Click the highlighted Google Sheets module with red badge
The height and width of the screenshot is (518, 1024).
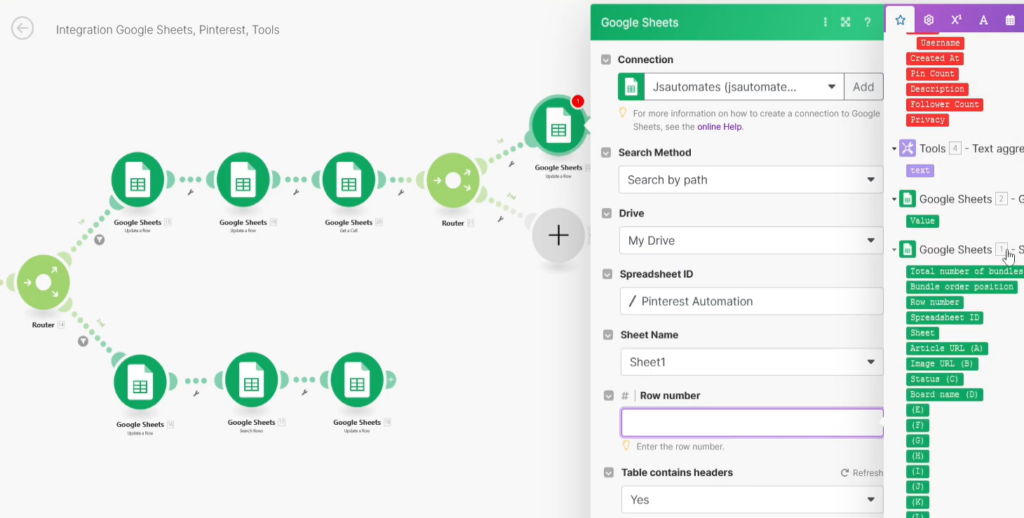coord(558,125)
